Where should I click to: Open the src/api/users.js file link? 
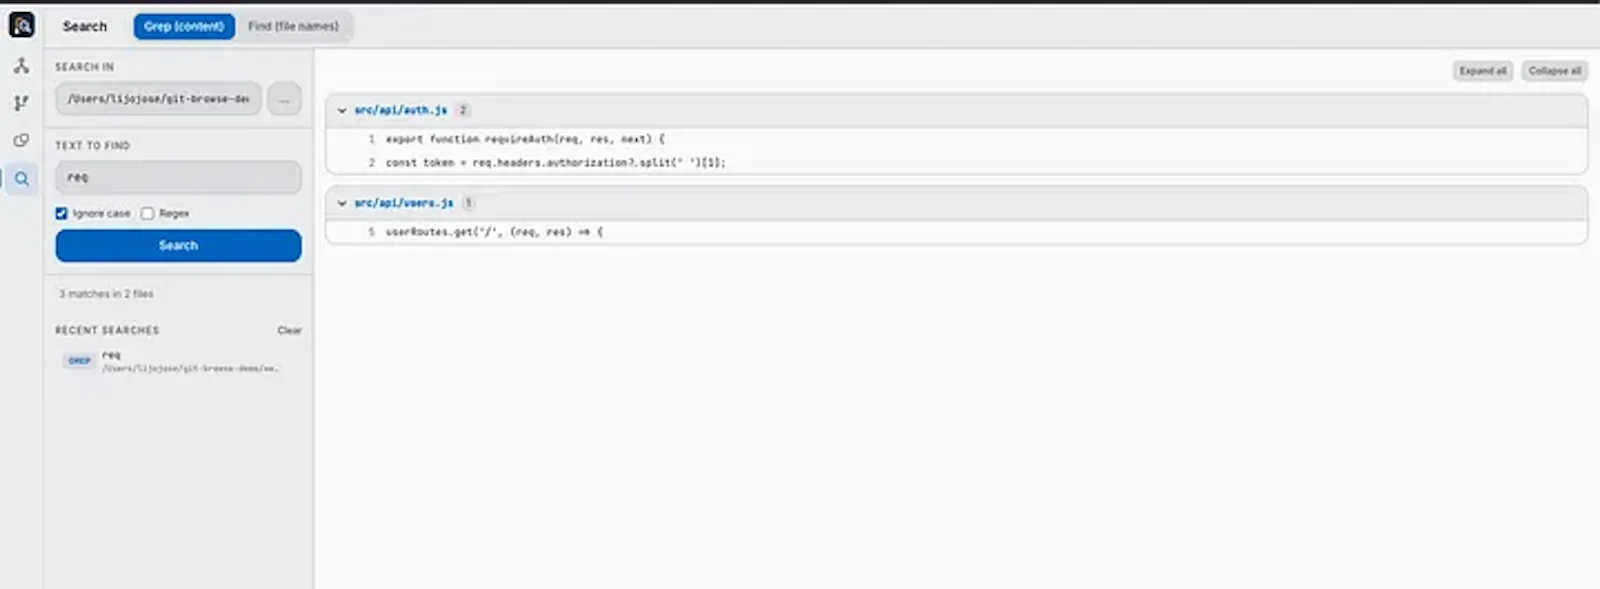point(404,203)
